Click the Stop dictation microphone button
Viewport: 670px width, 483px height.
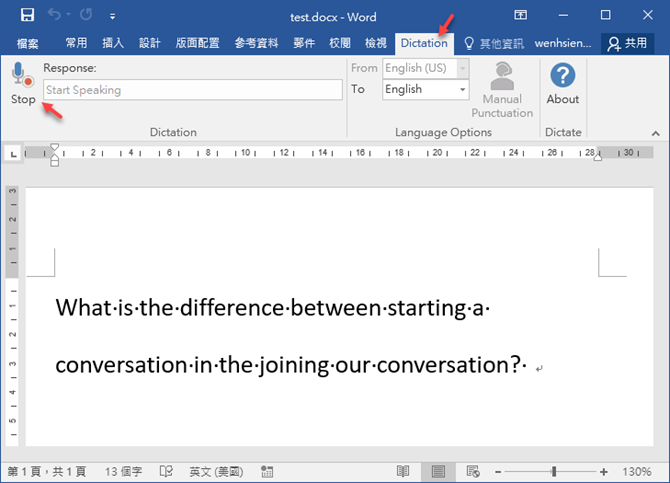[22, 82]
